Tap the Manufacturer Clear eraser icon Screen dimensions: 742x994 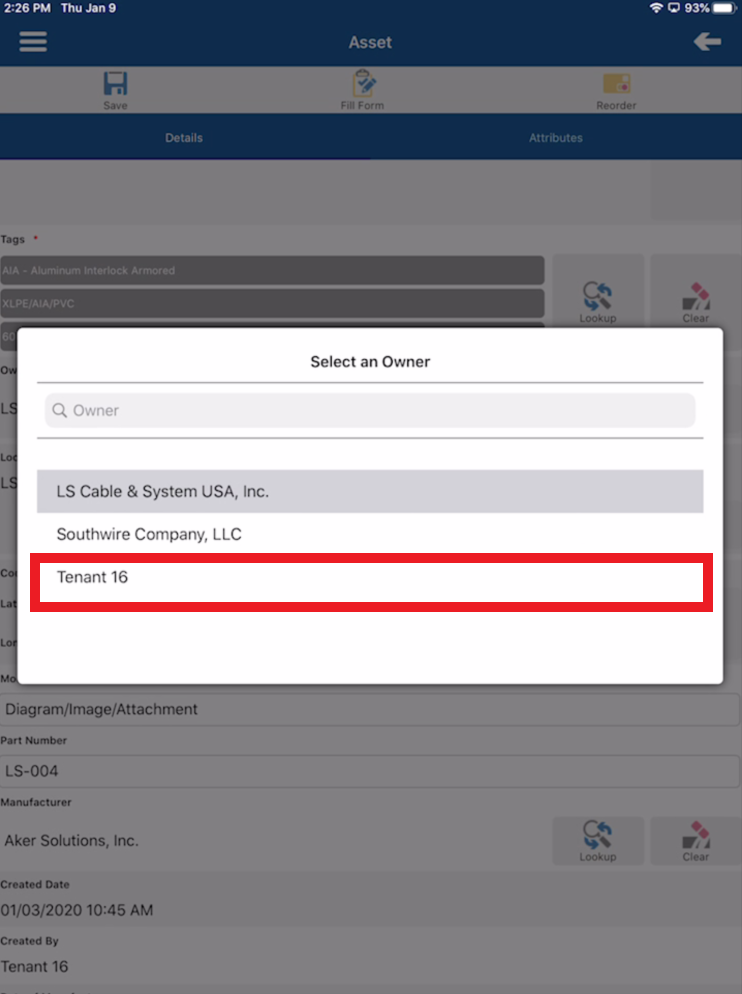tap(696, 835)
